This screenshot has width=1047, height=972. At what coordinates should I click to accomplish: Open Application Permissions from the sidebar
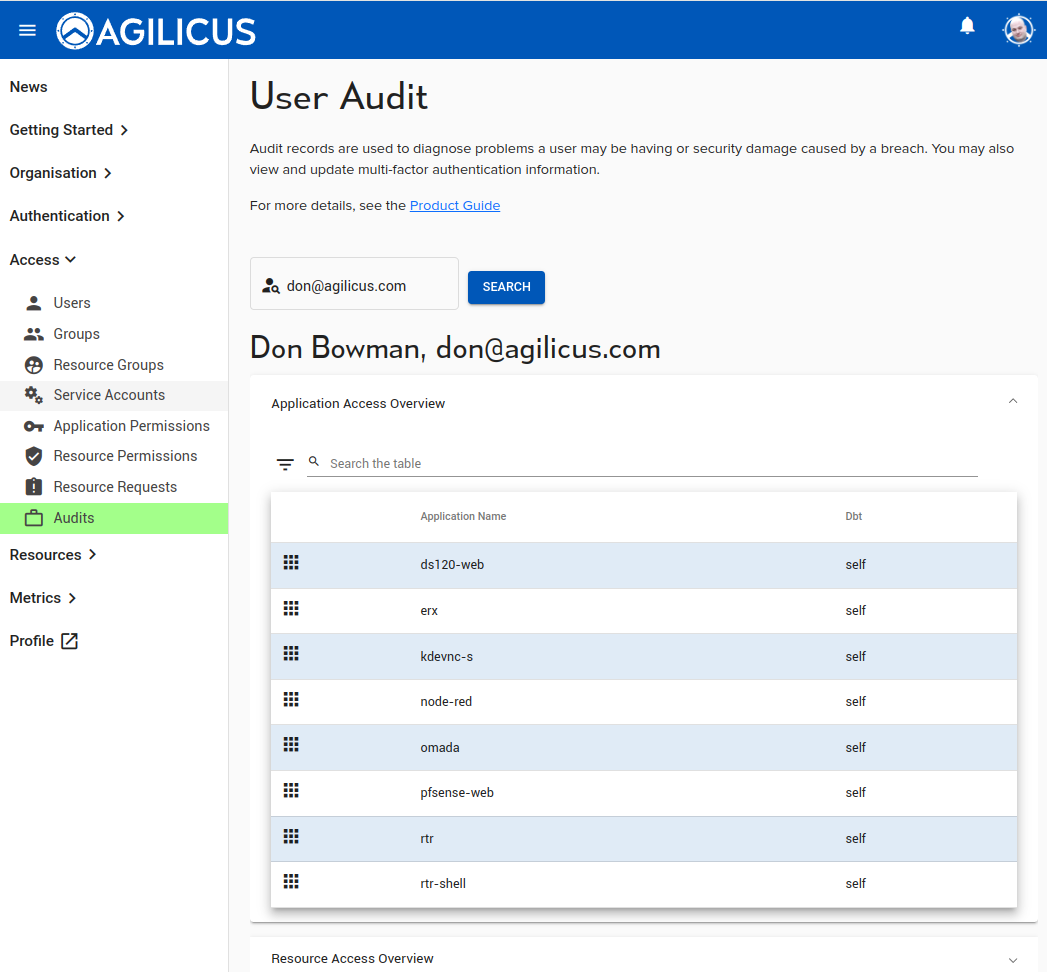pos(131,426)
